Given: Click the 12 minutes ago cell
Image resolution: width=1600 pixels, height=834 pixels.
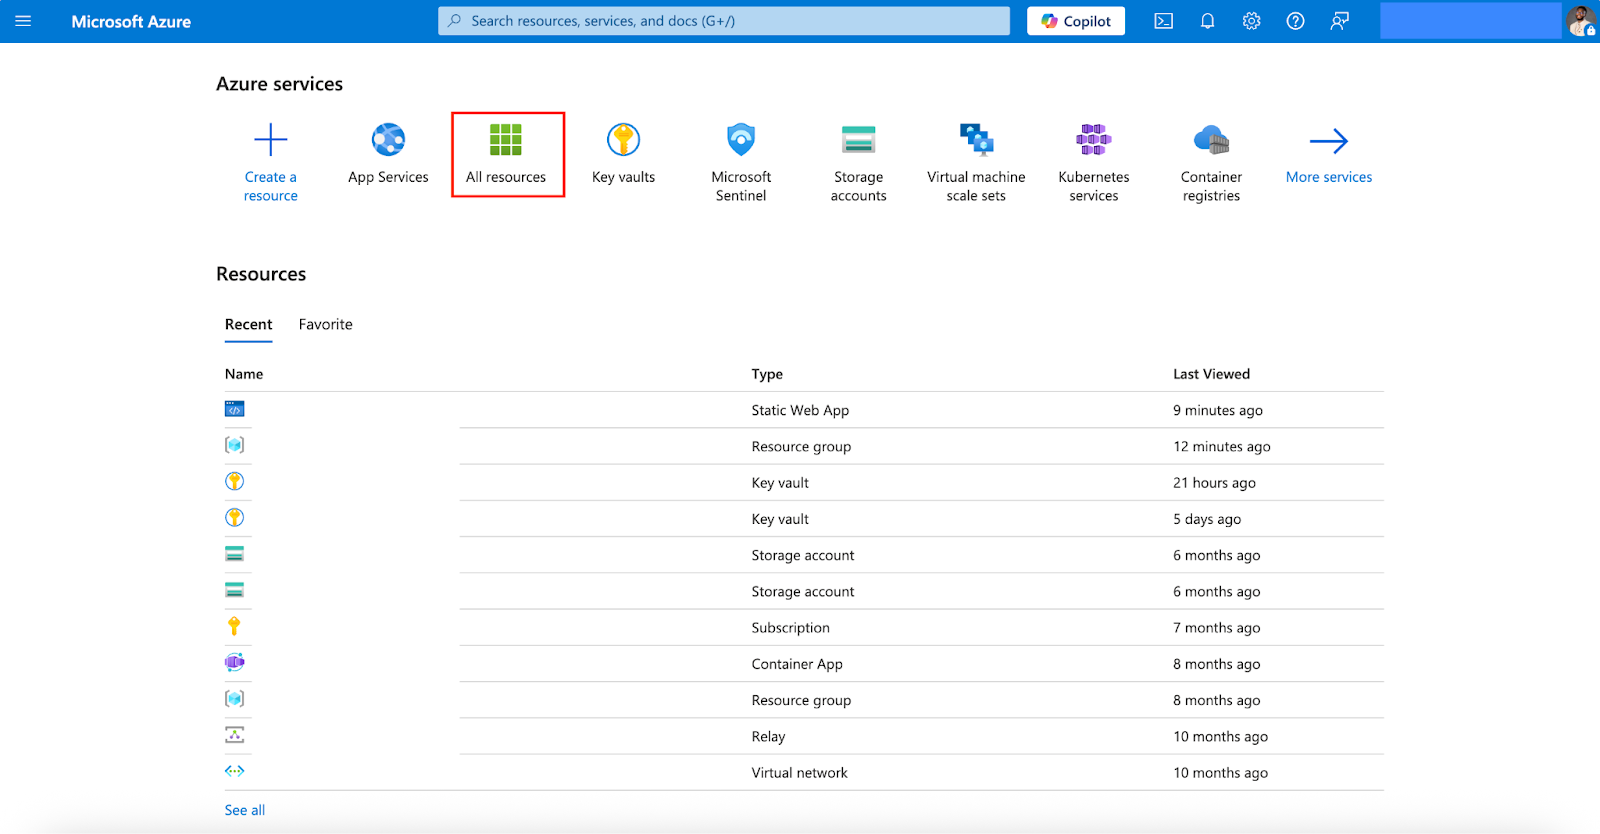Looking at the screenshot, I should [1222, 447].
